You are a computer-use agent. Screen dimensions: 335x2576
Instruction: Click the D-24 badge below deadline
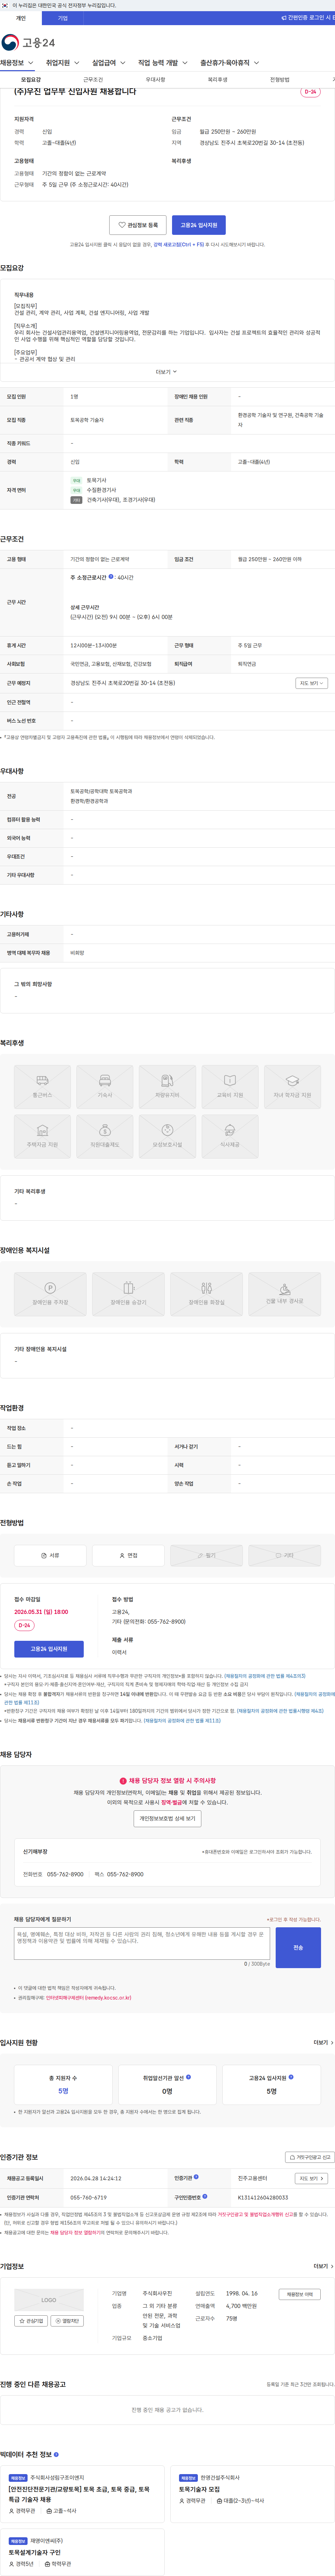(24, 1625)
